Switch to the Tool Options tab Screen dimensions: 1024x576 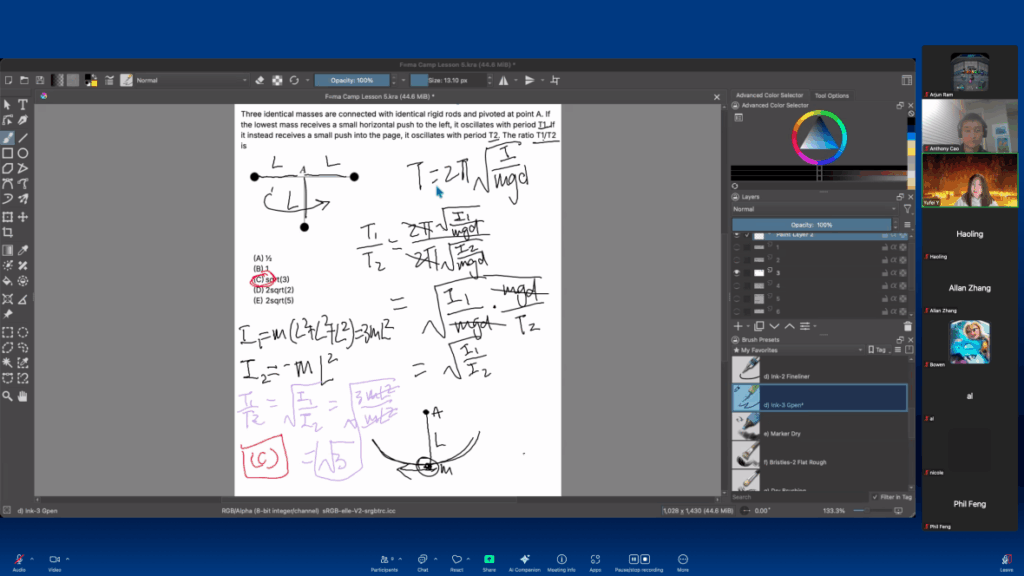click(x=831, y=95)
